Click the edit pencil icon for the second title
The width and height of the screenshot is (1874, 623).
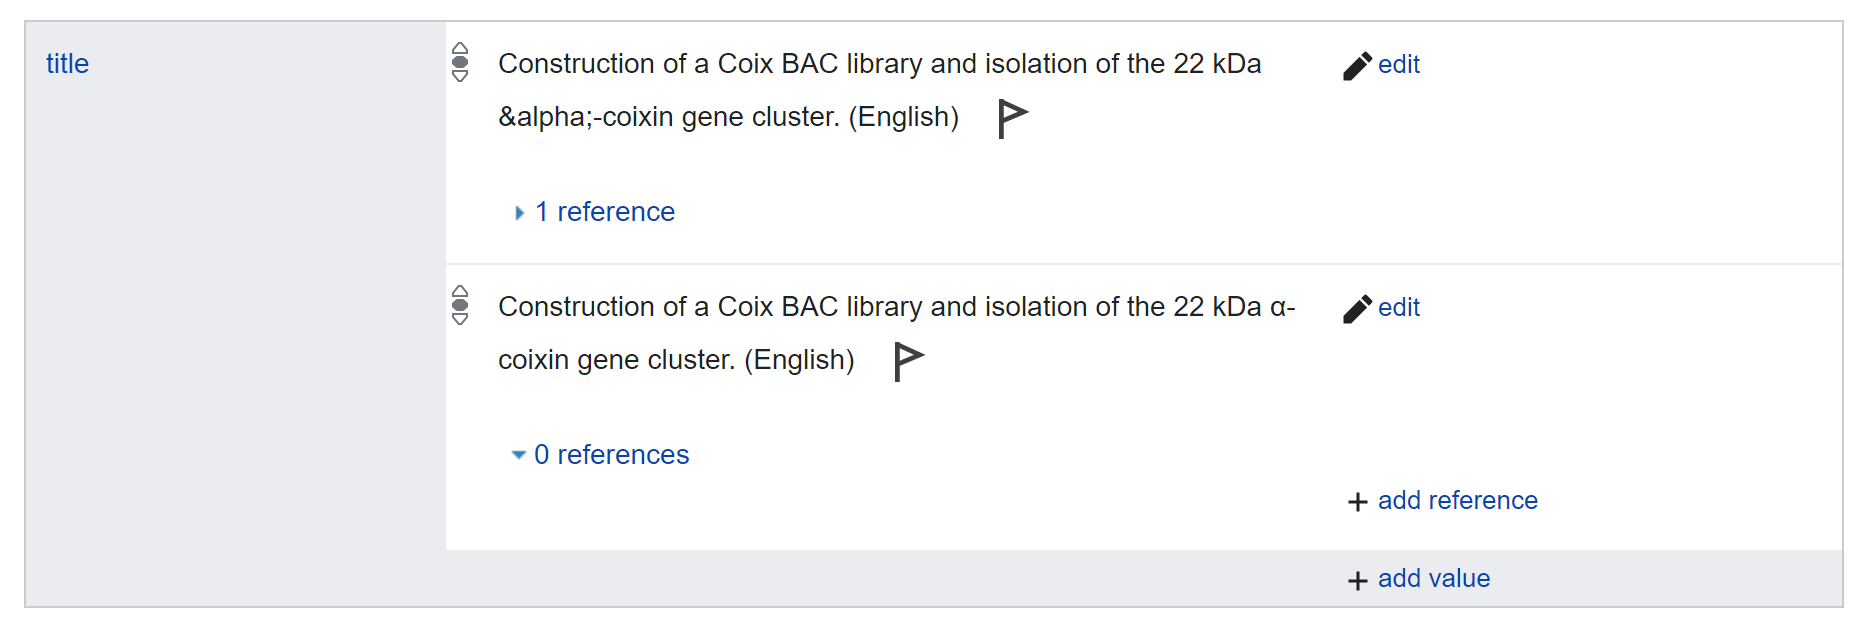click(1358, 307)
